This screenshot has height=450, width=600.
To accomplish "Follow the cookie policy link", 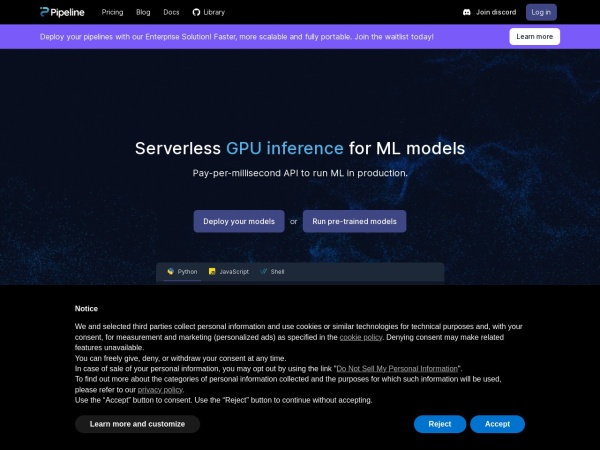I will pyautogui.click(x=360, y=337).
